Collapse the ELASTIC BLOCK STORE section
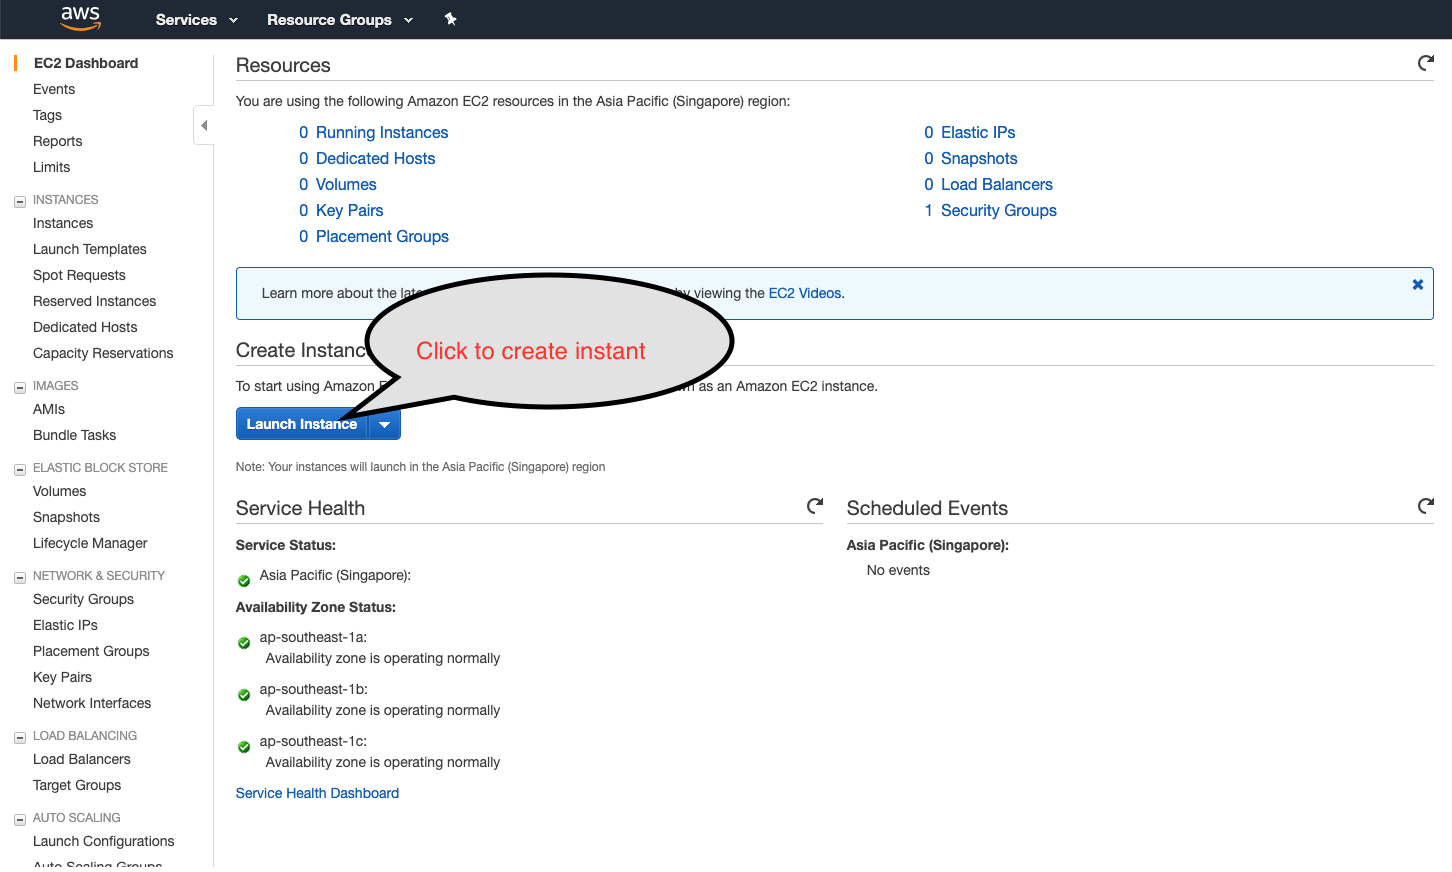 coord(20,469)
